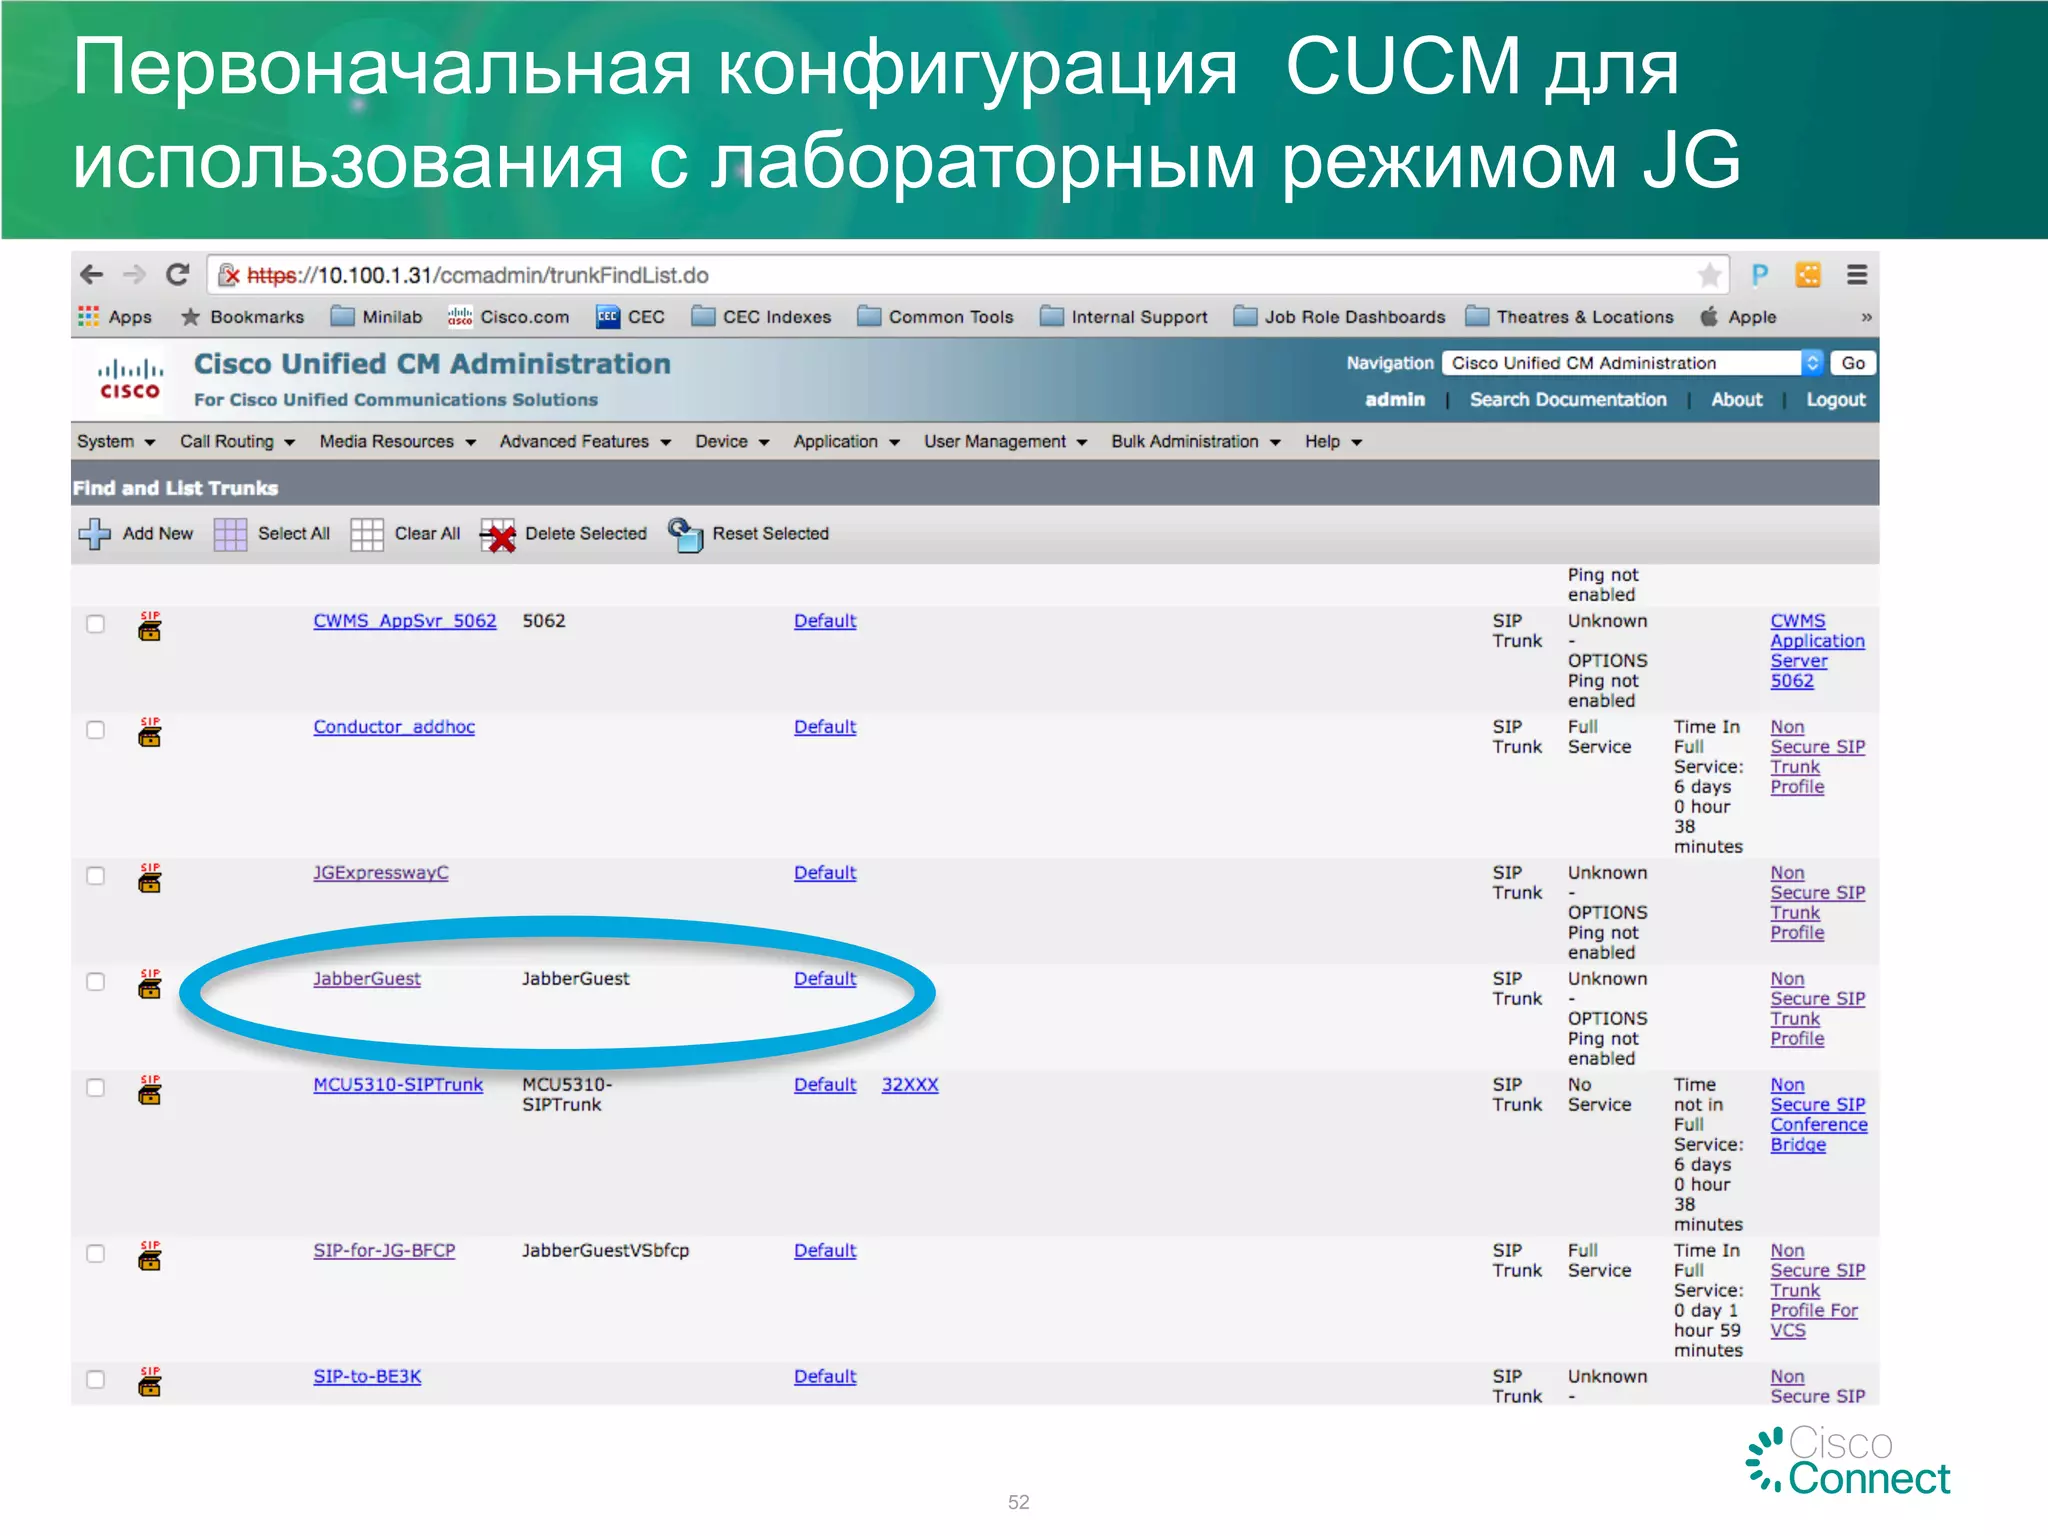Open the browser hamburger menu
This screenshot has width=2048, height=1536.
1857,275
